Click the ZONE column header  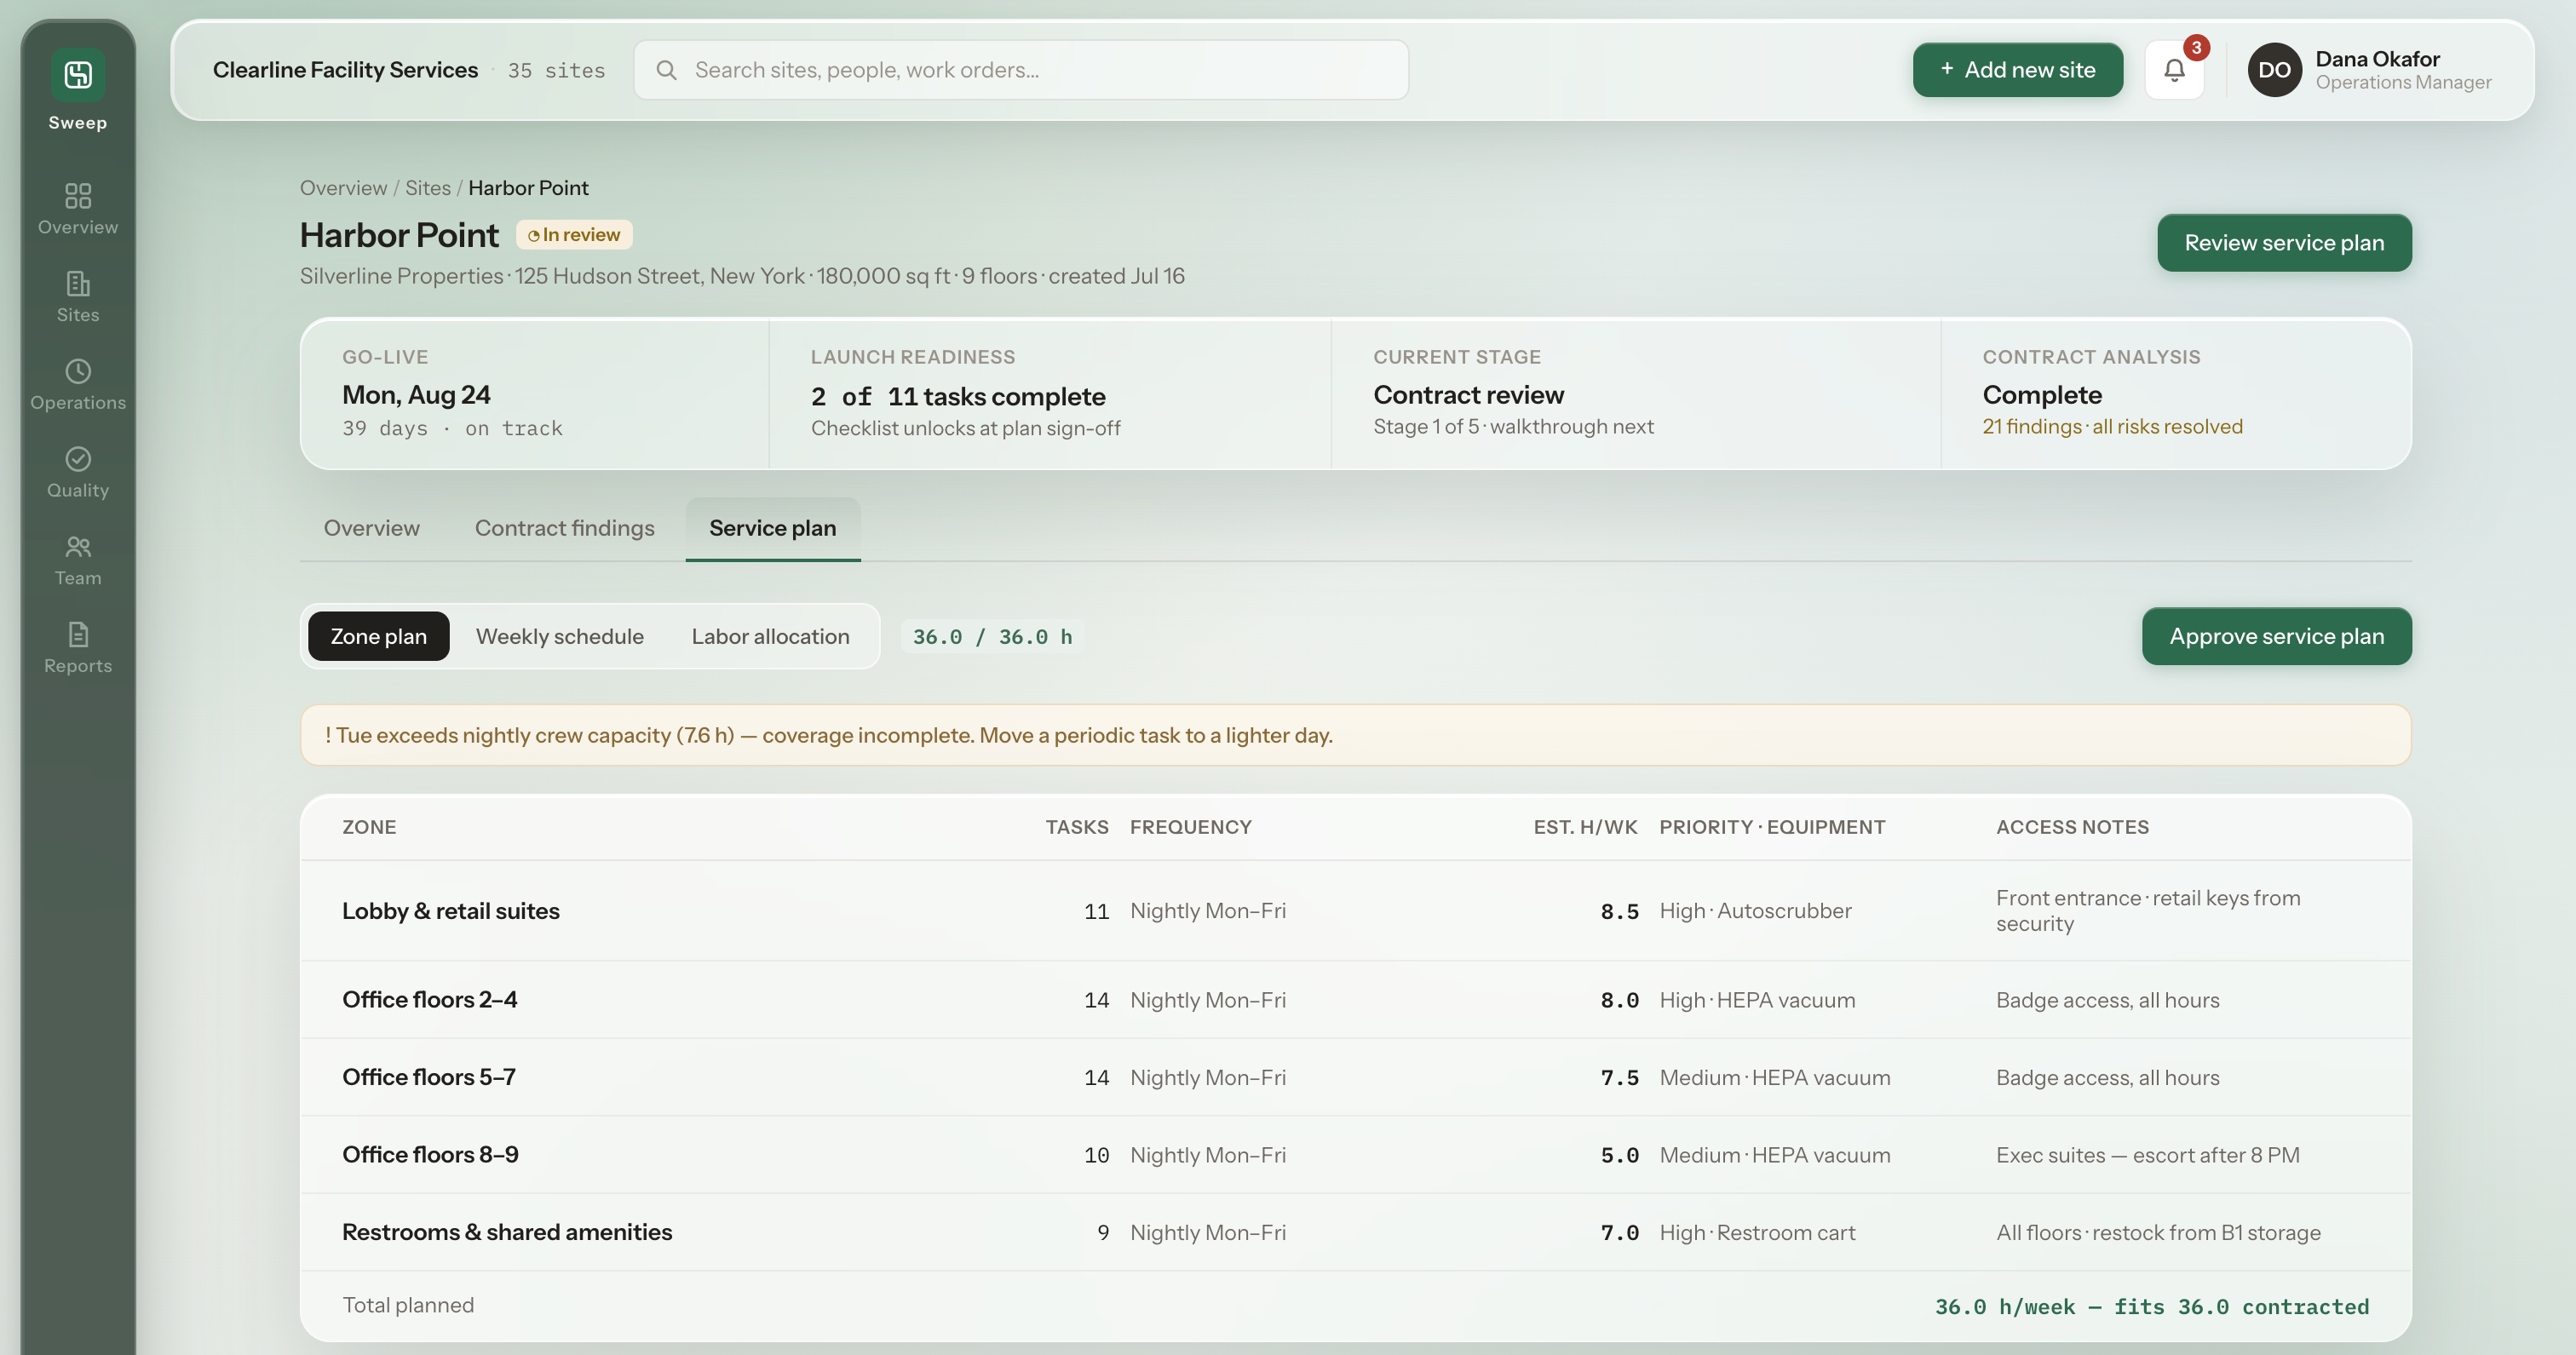369,827
